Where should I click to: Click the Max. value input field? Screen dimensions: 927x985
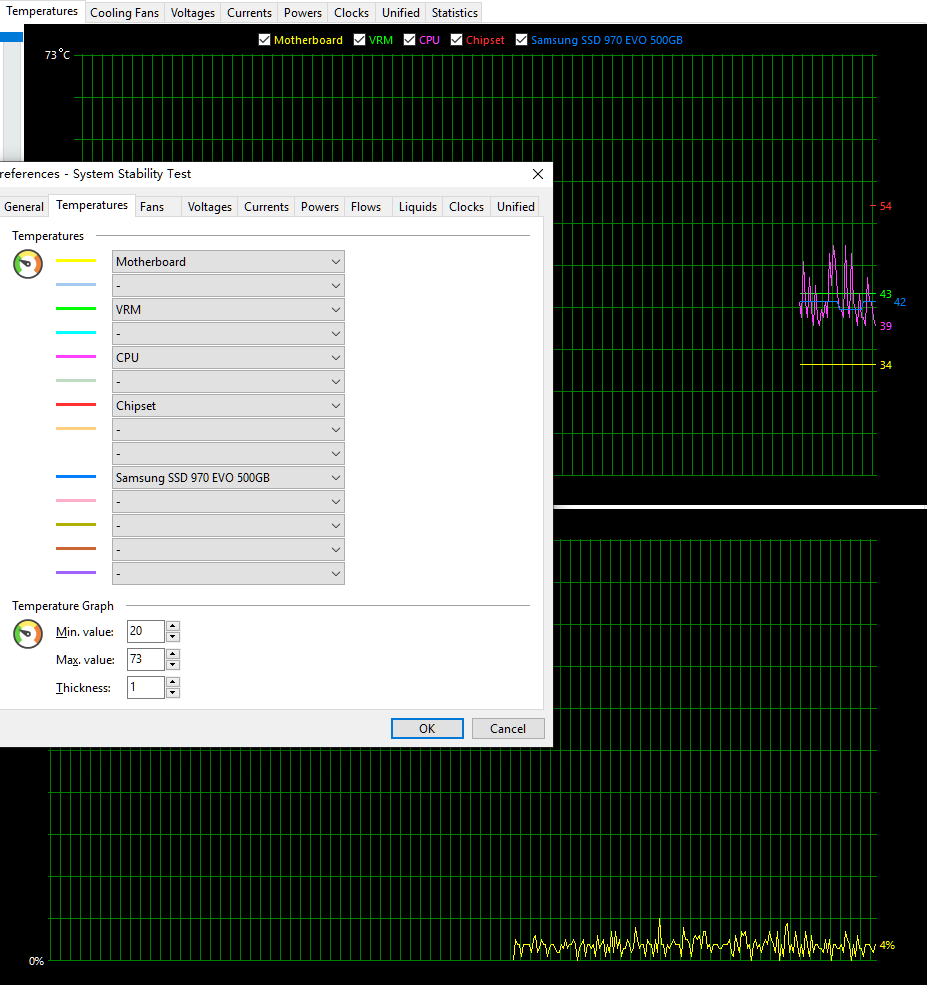point(146,659)
